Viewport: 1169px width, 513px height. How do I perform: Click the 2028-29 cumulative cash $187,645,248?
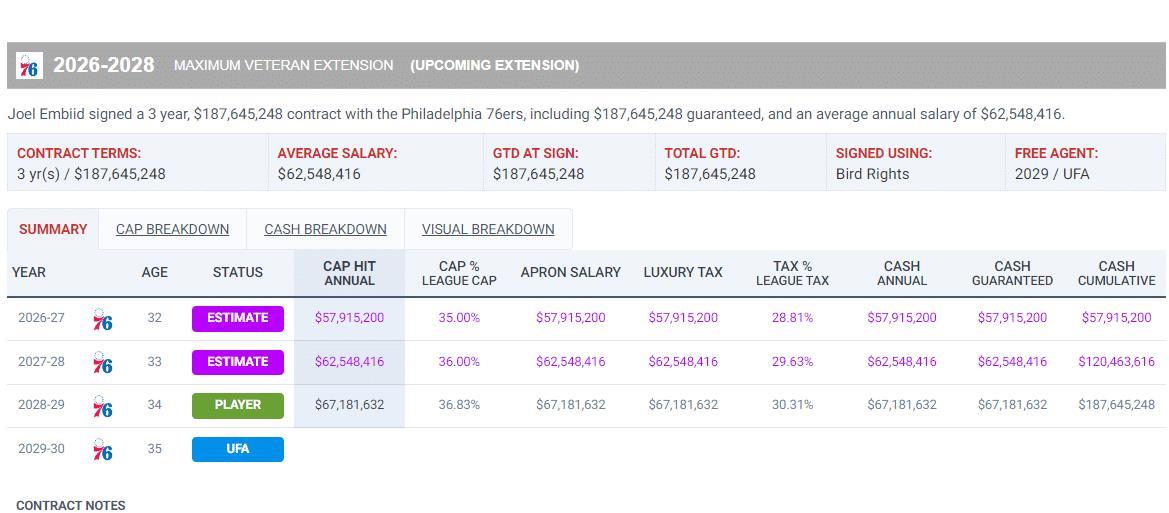pos(1116,405)
